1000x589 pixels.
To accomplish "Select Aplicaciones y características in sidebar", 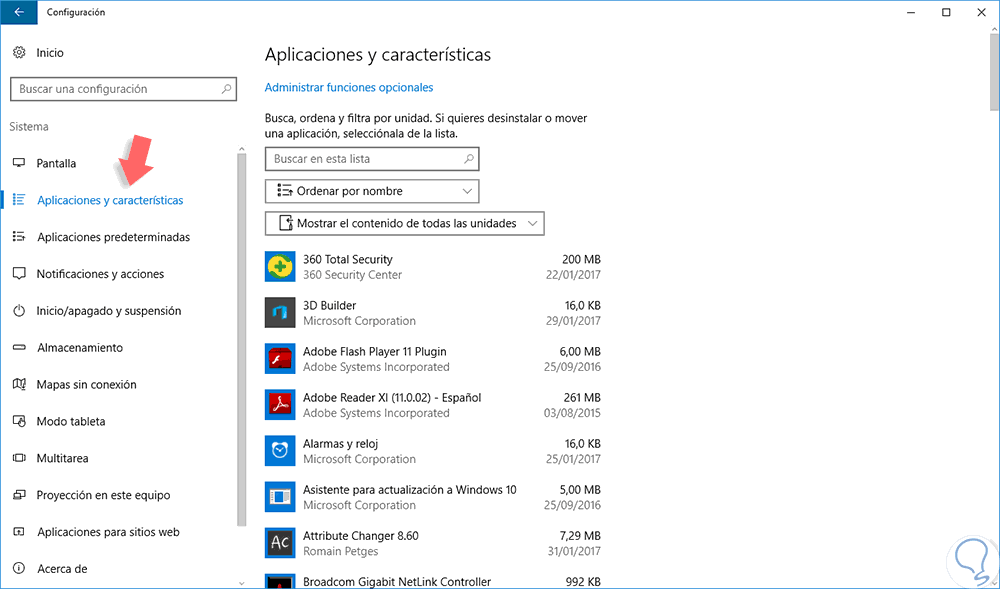I will pyautogui.click(x=110, y=200).
